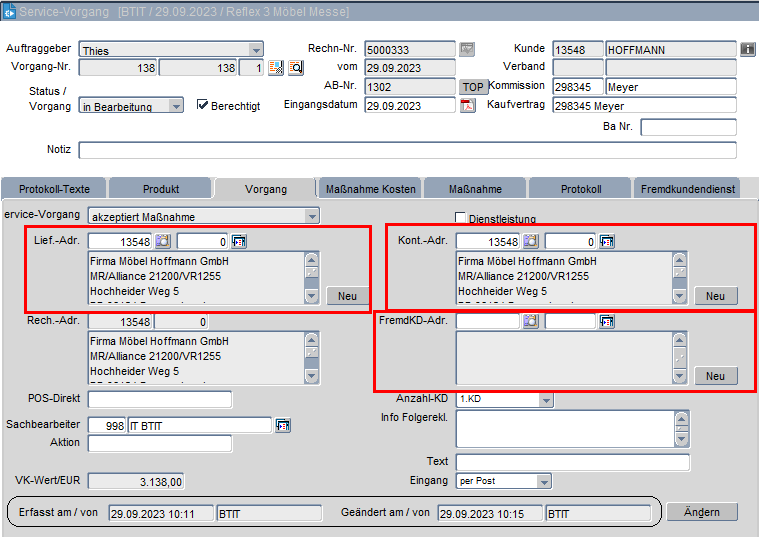This screenshot has height=537, width=759.
Task: Expand the Status dropdown 'in Bearbeitung'
Action: [x=176, y=106]
